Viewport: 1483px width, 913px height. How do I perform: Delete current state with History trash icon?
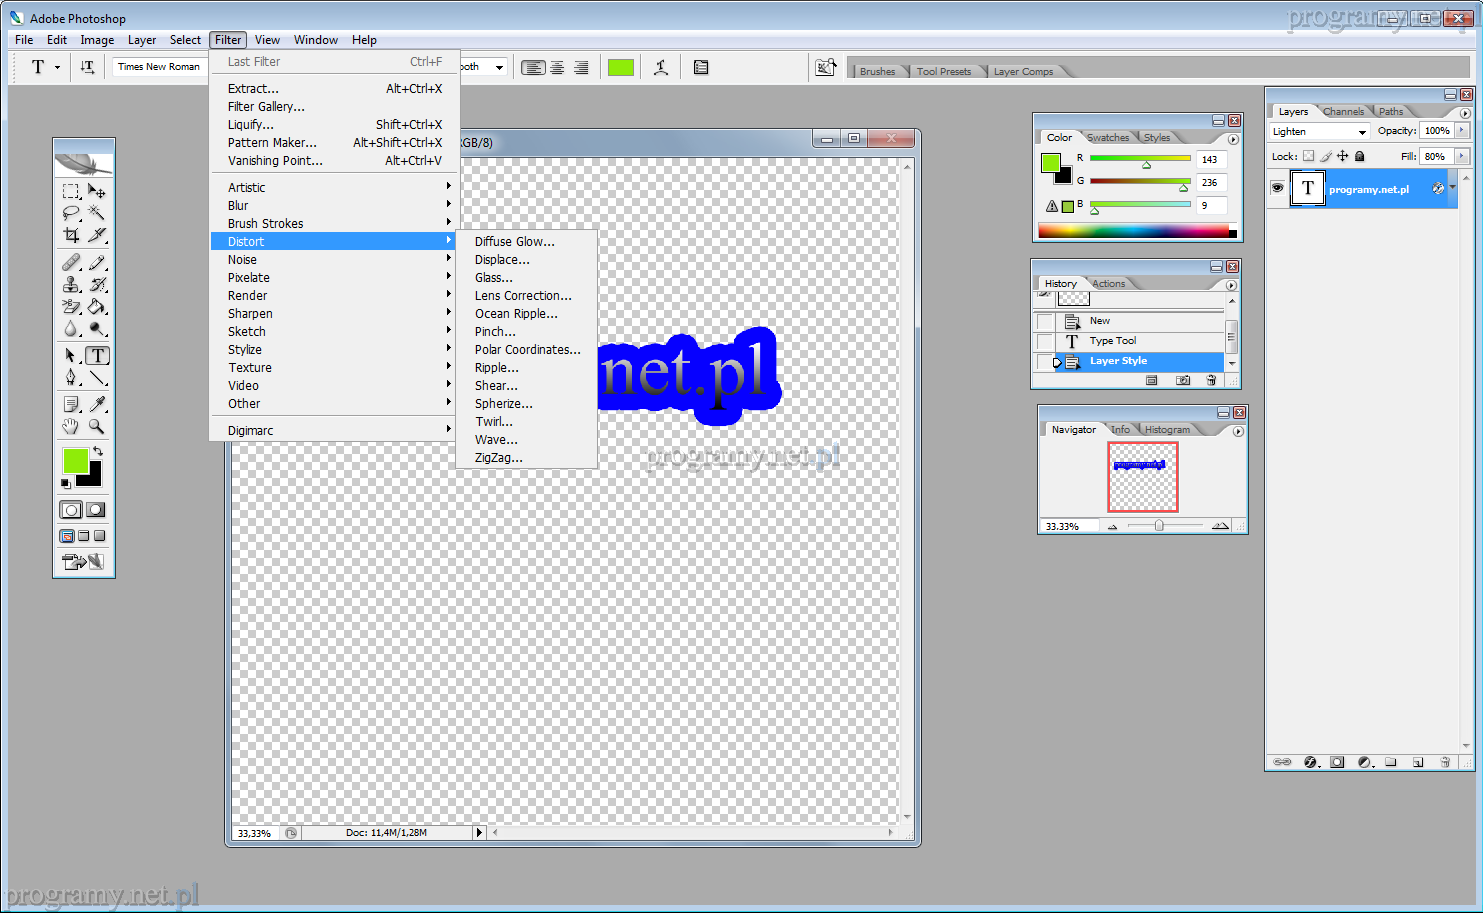point(1211,380)
